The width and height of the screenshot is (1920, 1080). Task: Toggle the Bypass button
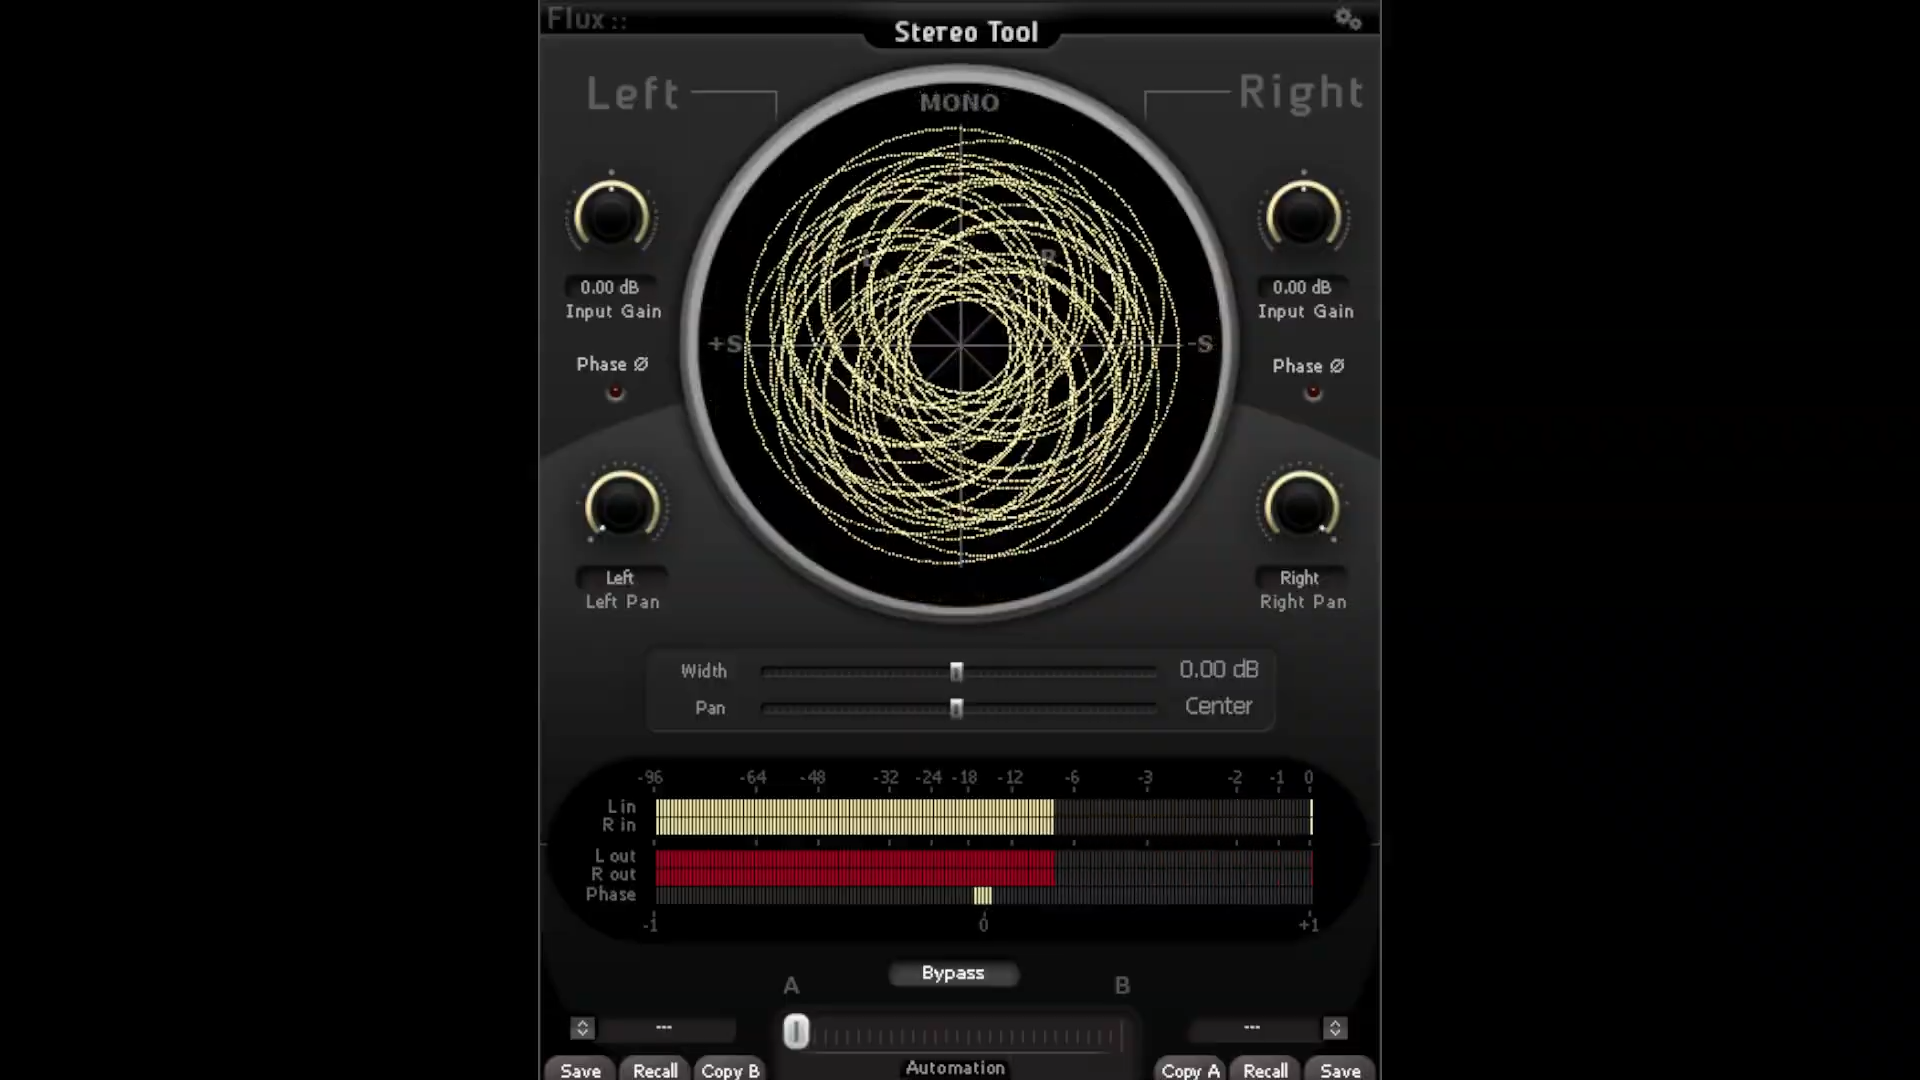point(953,973)
